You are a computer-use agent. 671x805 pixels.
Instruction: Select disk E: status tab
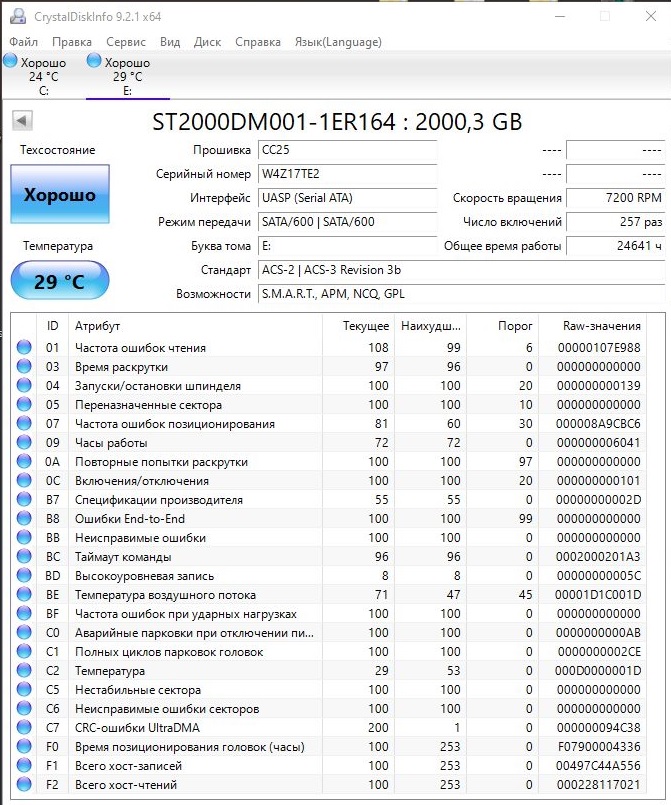tap(127, 76)
